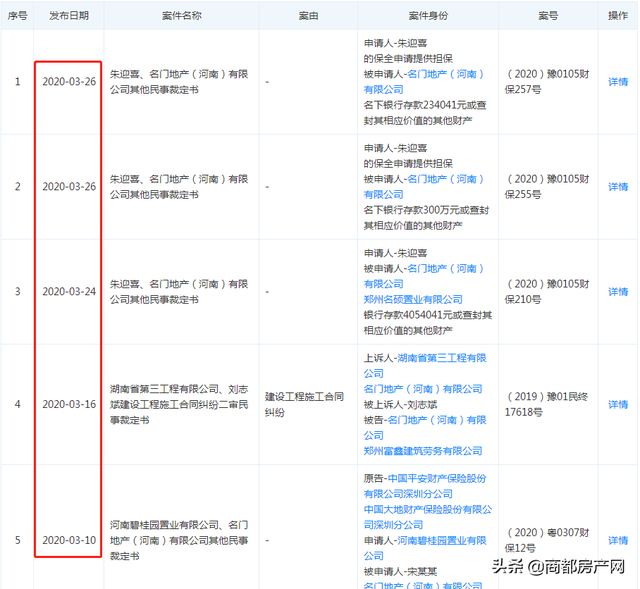The width and height of the screenshot is (640, 589).
Task: Open 详情 link for case 财保257号
Action: [x=618, y=82]
